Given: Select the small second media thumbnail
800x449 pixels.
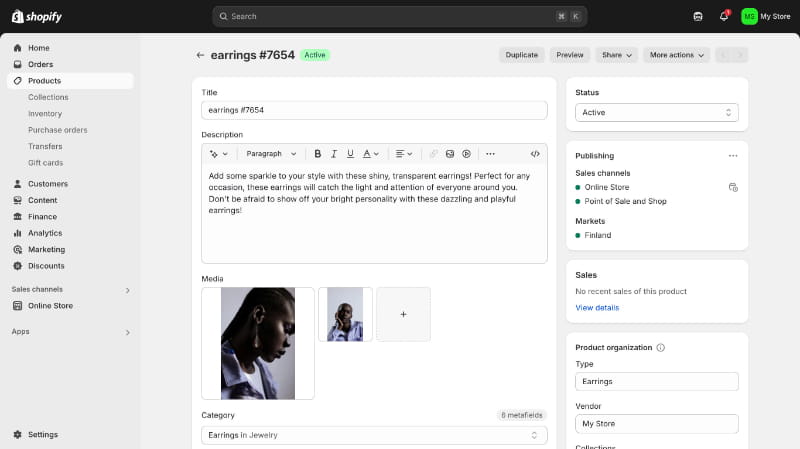Looking at the screenshot, I should click(x=345, y=314).
